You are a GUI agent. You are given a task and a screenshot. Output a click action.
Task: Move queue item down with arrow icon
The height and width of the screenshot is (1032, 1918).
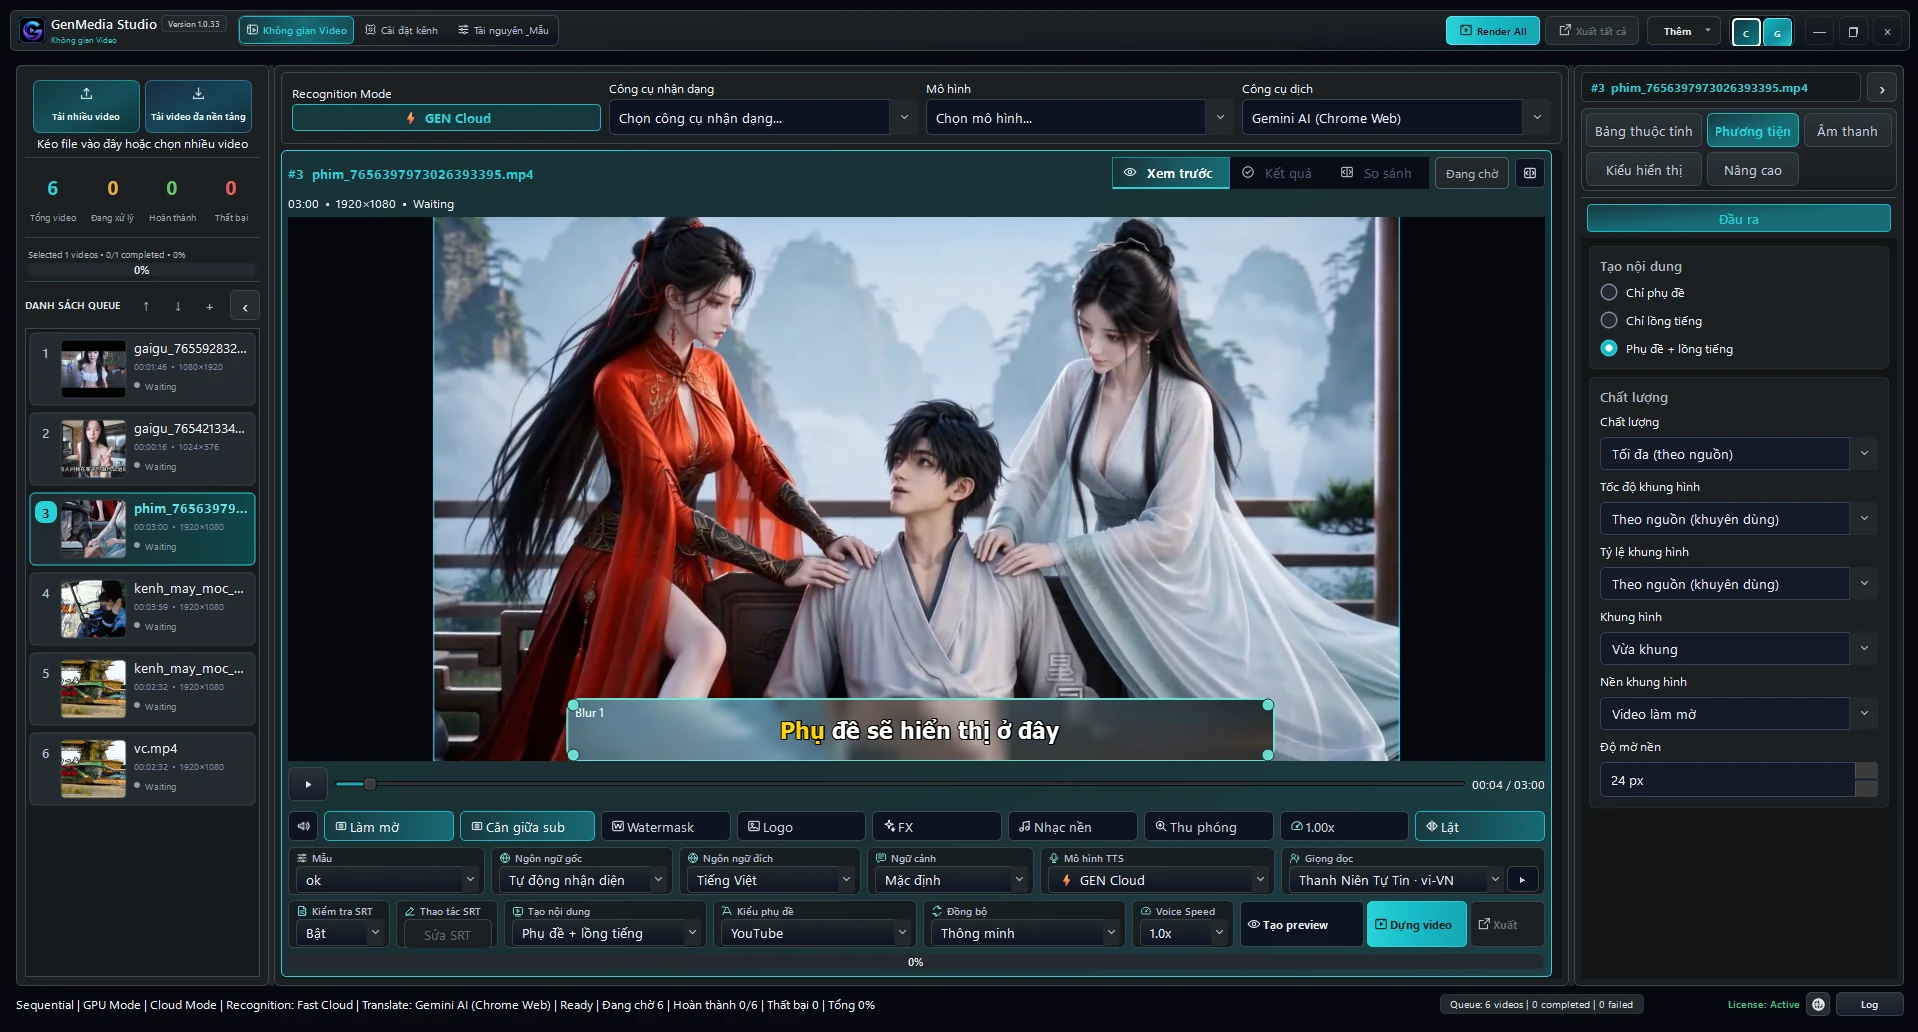point(178,306)
